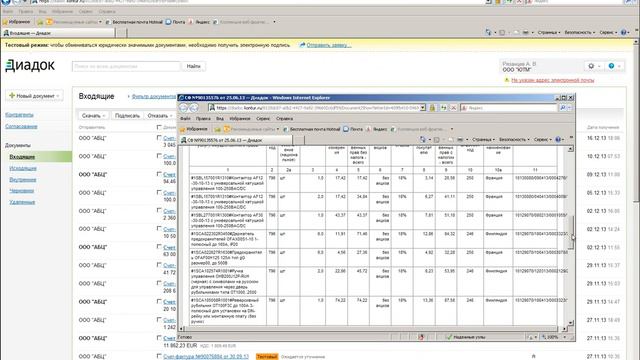Image resolution: width=640 pixels, height=360 pixels.
Task: Open Контрагенты link in sidebar
Action: 19,115
